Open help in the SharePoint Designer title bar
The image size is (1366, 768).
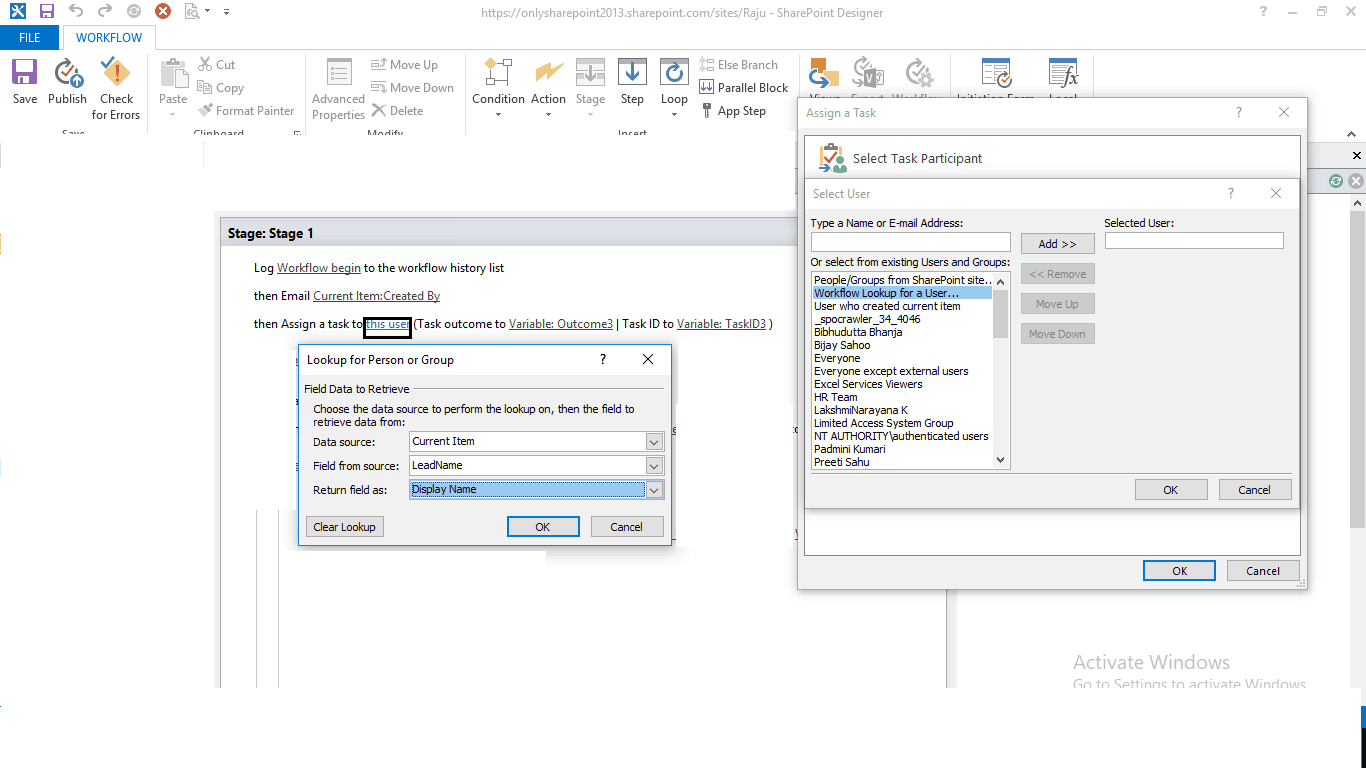point(1264,12)
